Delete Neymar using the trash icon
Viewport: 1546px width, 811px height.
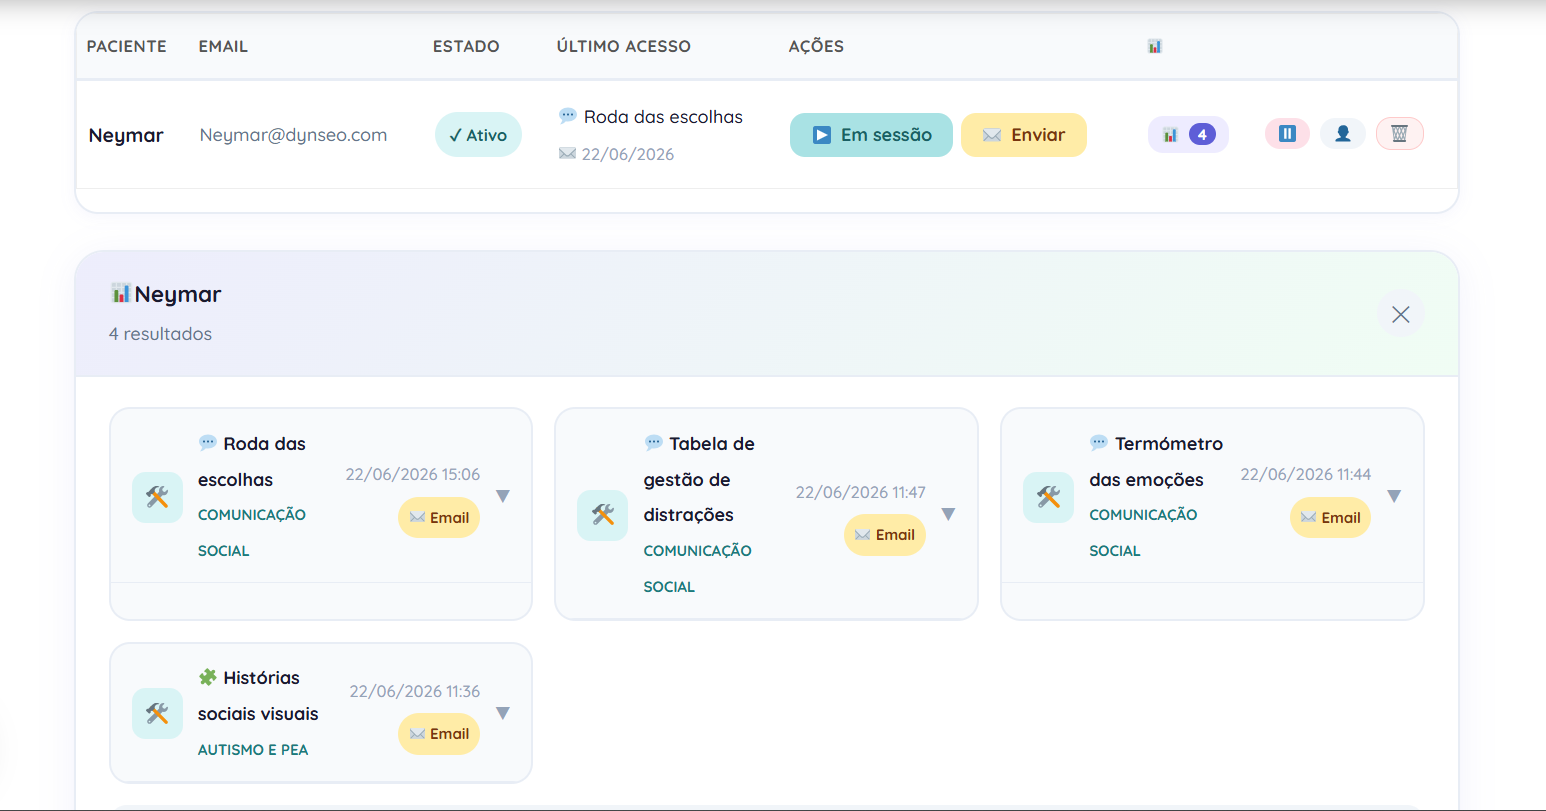1399,134
